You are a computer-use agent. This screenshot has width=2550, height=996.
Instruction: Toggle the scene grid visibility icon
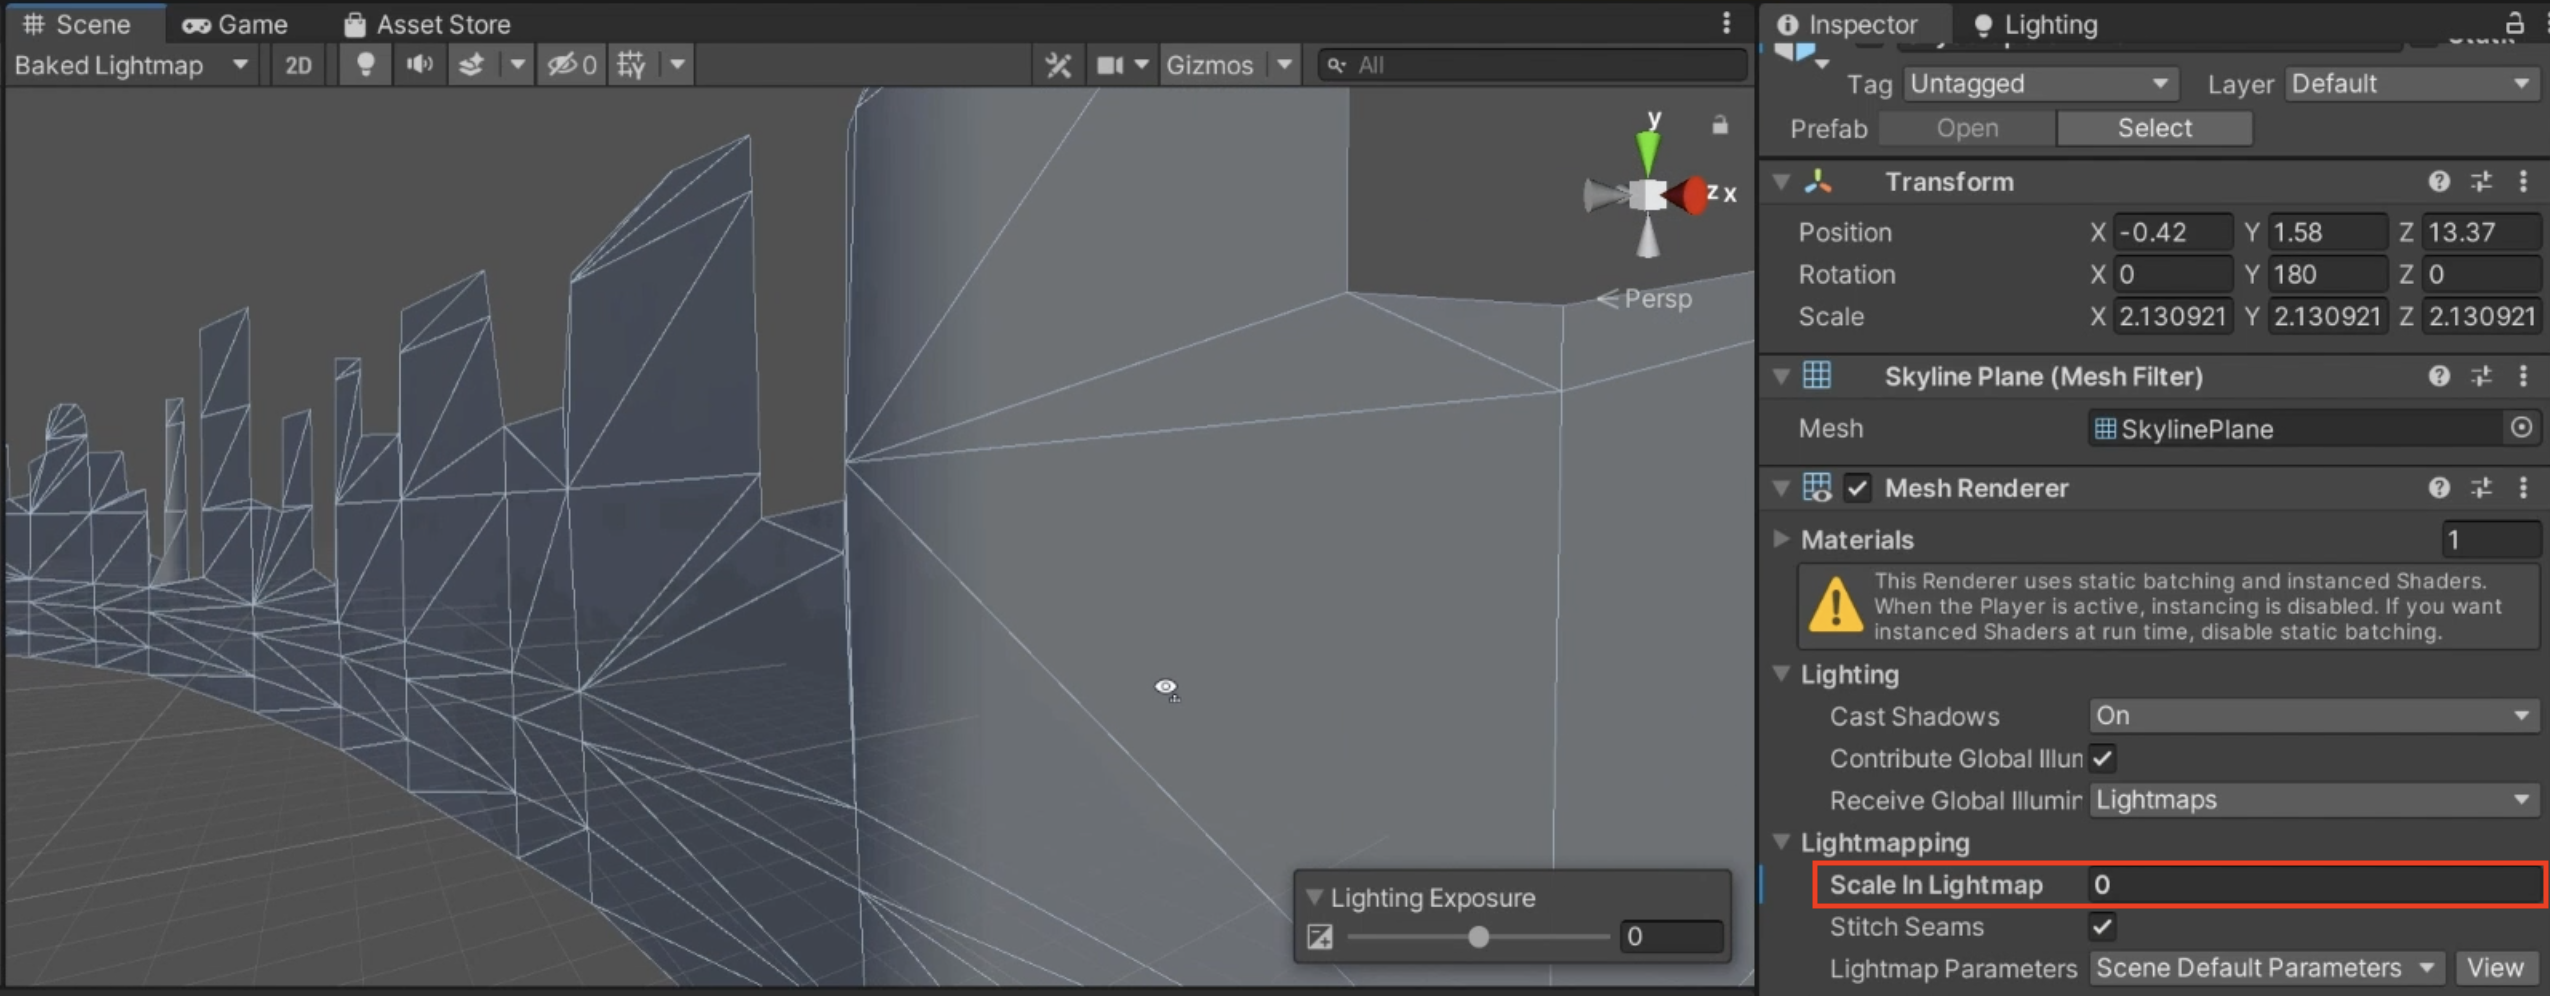631,65
